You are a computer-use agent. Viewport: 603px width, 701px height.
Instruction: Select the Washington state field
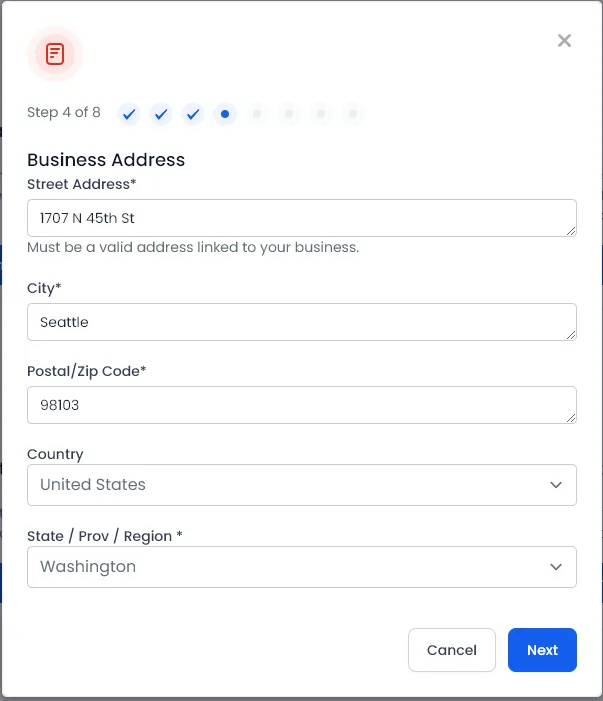[302, 567]
